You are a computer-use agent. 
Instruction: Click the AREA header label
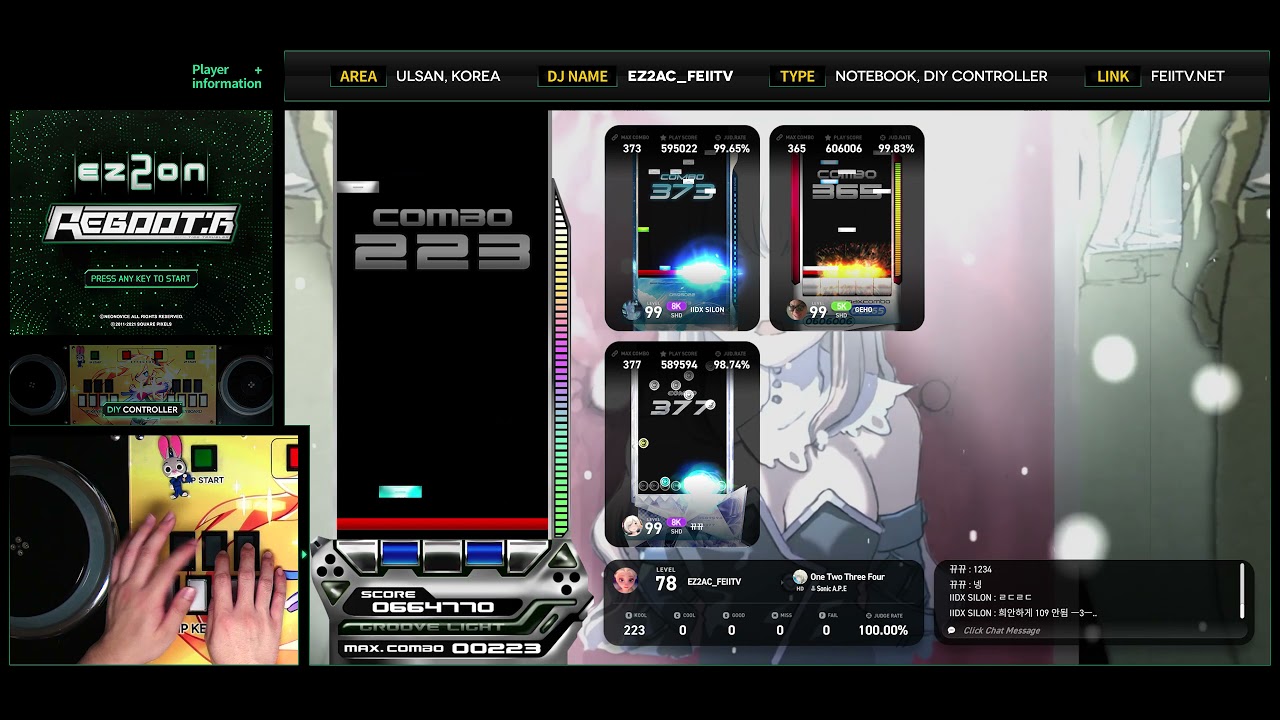(358, 76)
